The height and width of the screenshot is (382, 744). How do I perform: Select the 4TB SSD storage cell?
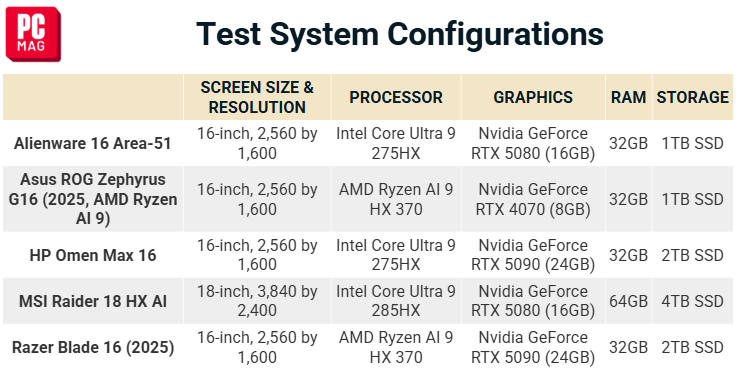(693, 301)
